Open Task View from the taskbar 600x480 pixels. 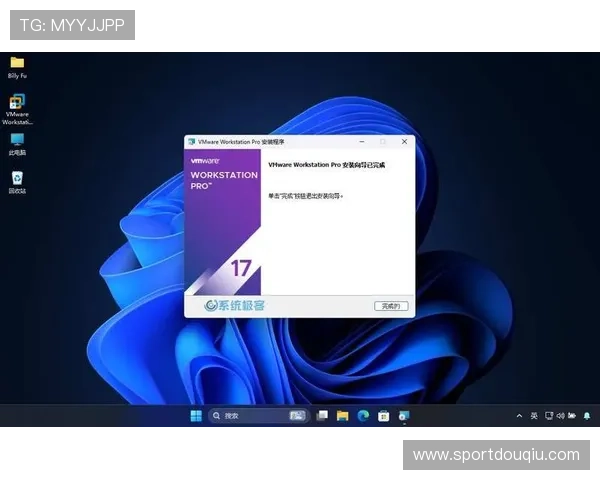[322, 415]
